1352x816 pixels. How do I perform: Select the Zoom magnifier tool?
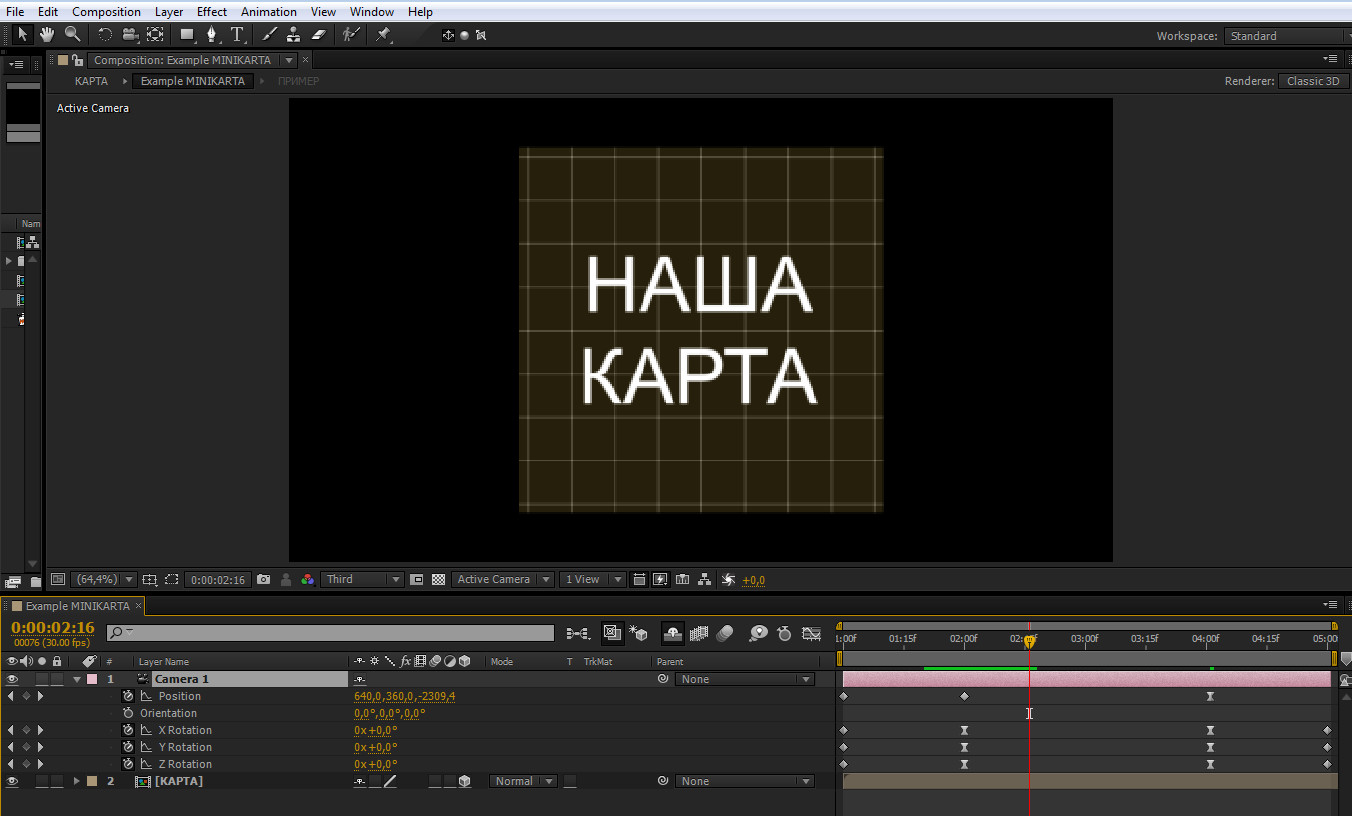(72, 35)
